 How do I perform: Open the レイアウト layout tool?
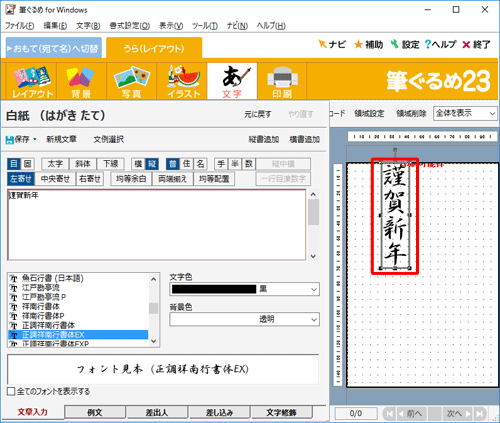(32, 81)
